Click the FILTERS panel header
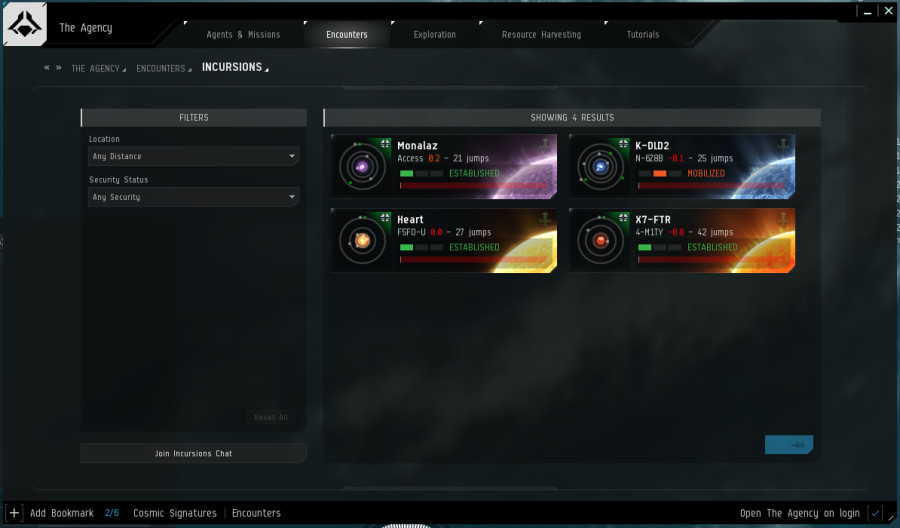Viewport: 900px width, 528px height. click(193, 118)
